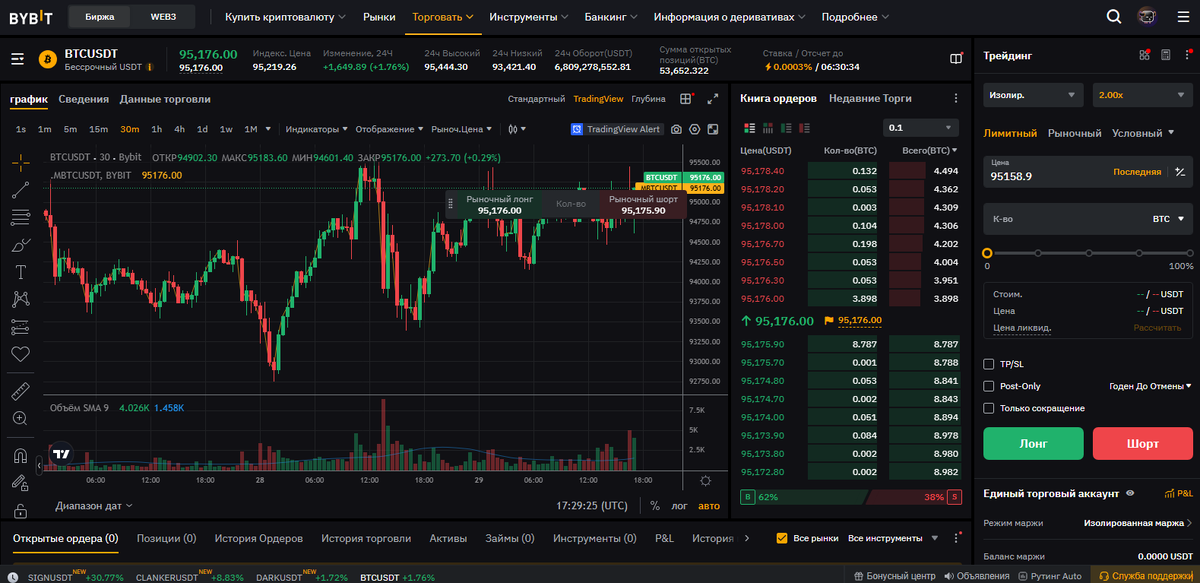The width and height of the screenshot is (1200, 583).
Task: Click the red Шорт button
Action: [x=1143, y=443]
